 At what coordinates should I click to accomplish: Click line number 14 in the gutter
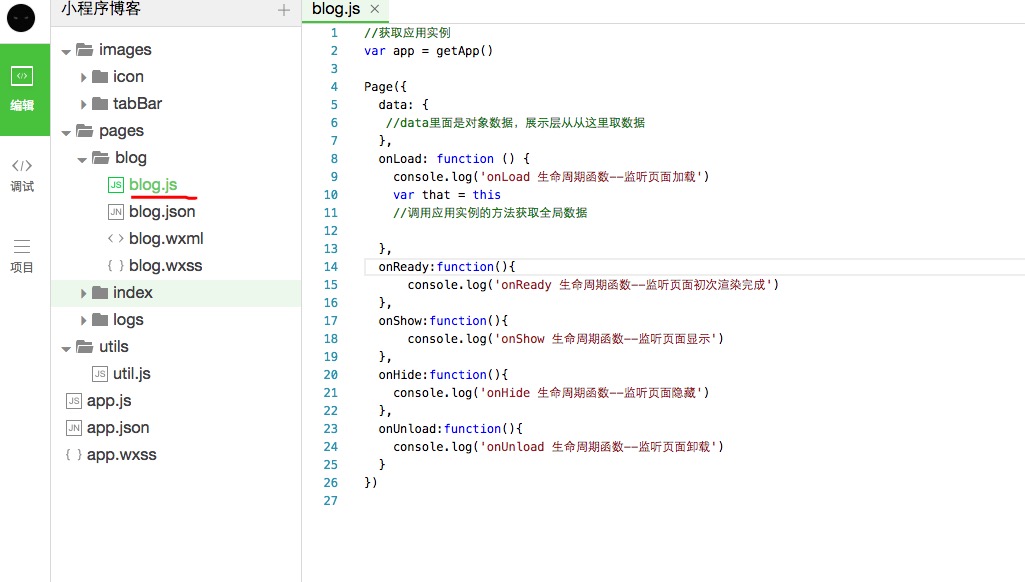click(332, 267)
